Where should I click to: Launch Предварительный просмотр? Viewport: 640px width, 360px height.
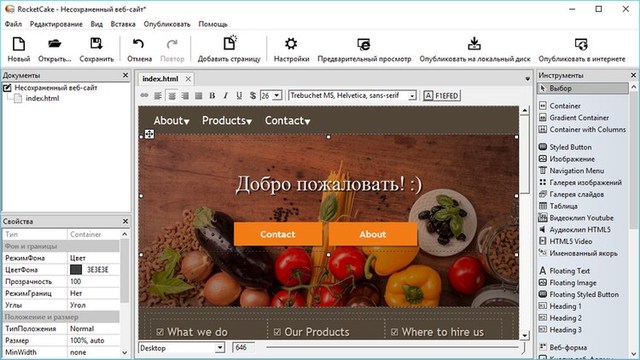pos(364,49)
